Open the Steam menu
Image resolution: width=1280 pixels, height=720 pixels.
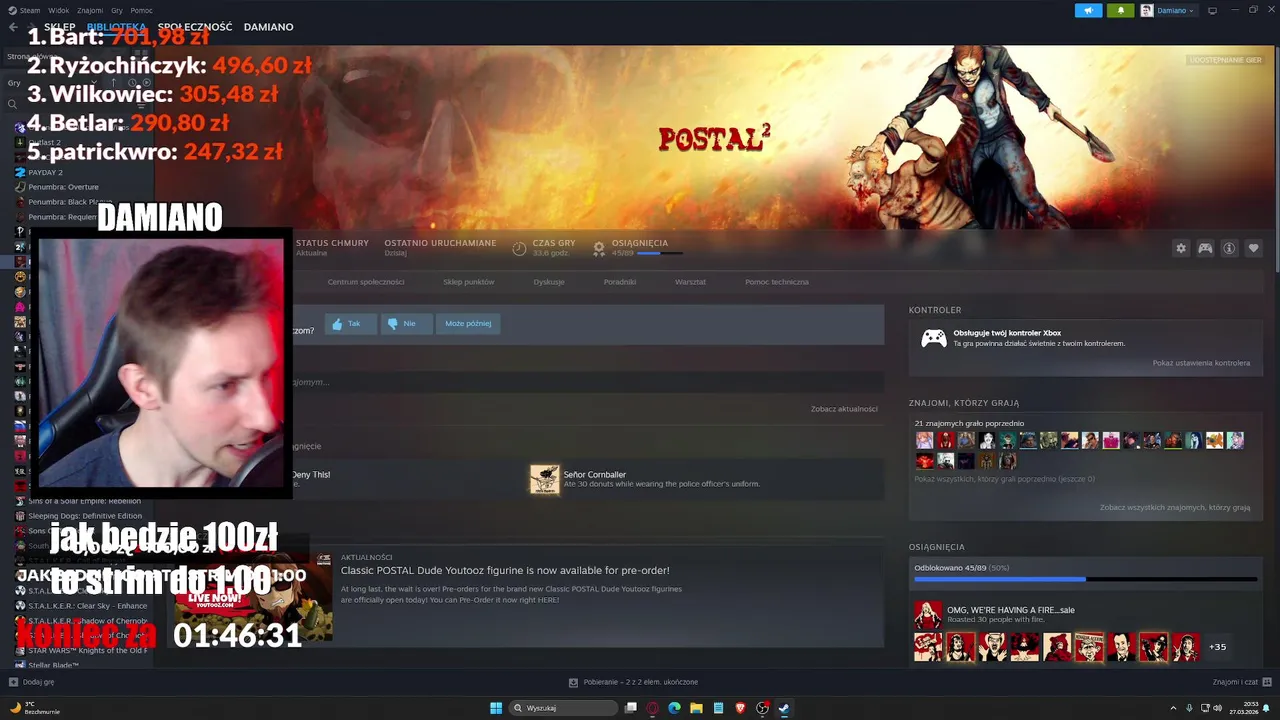click(25, 10)
